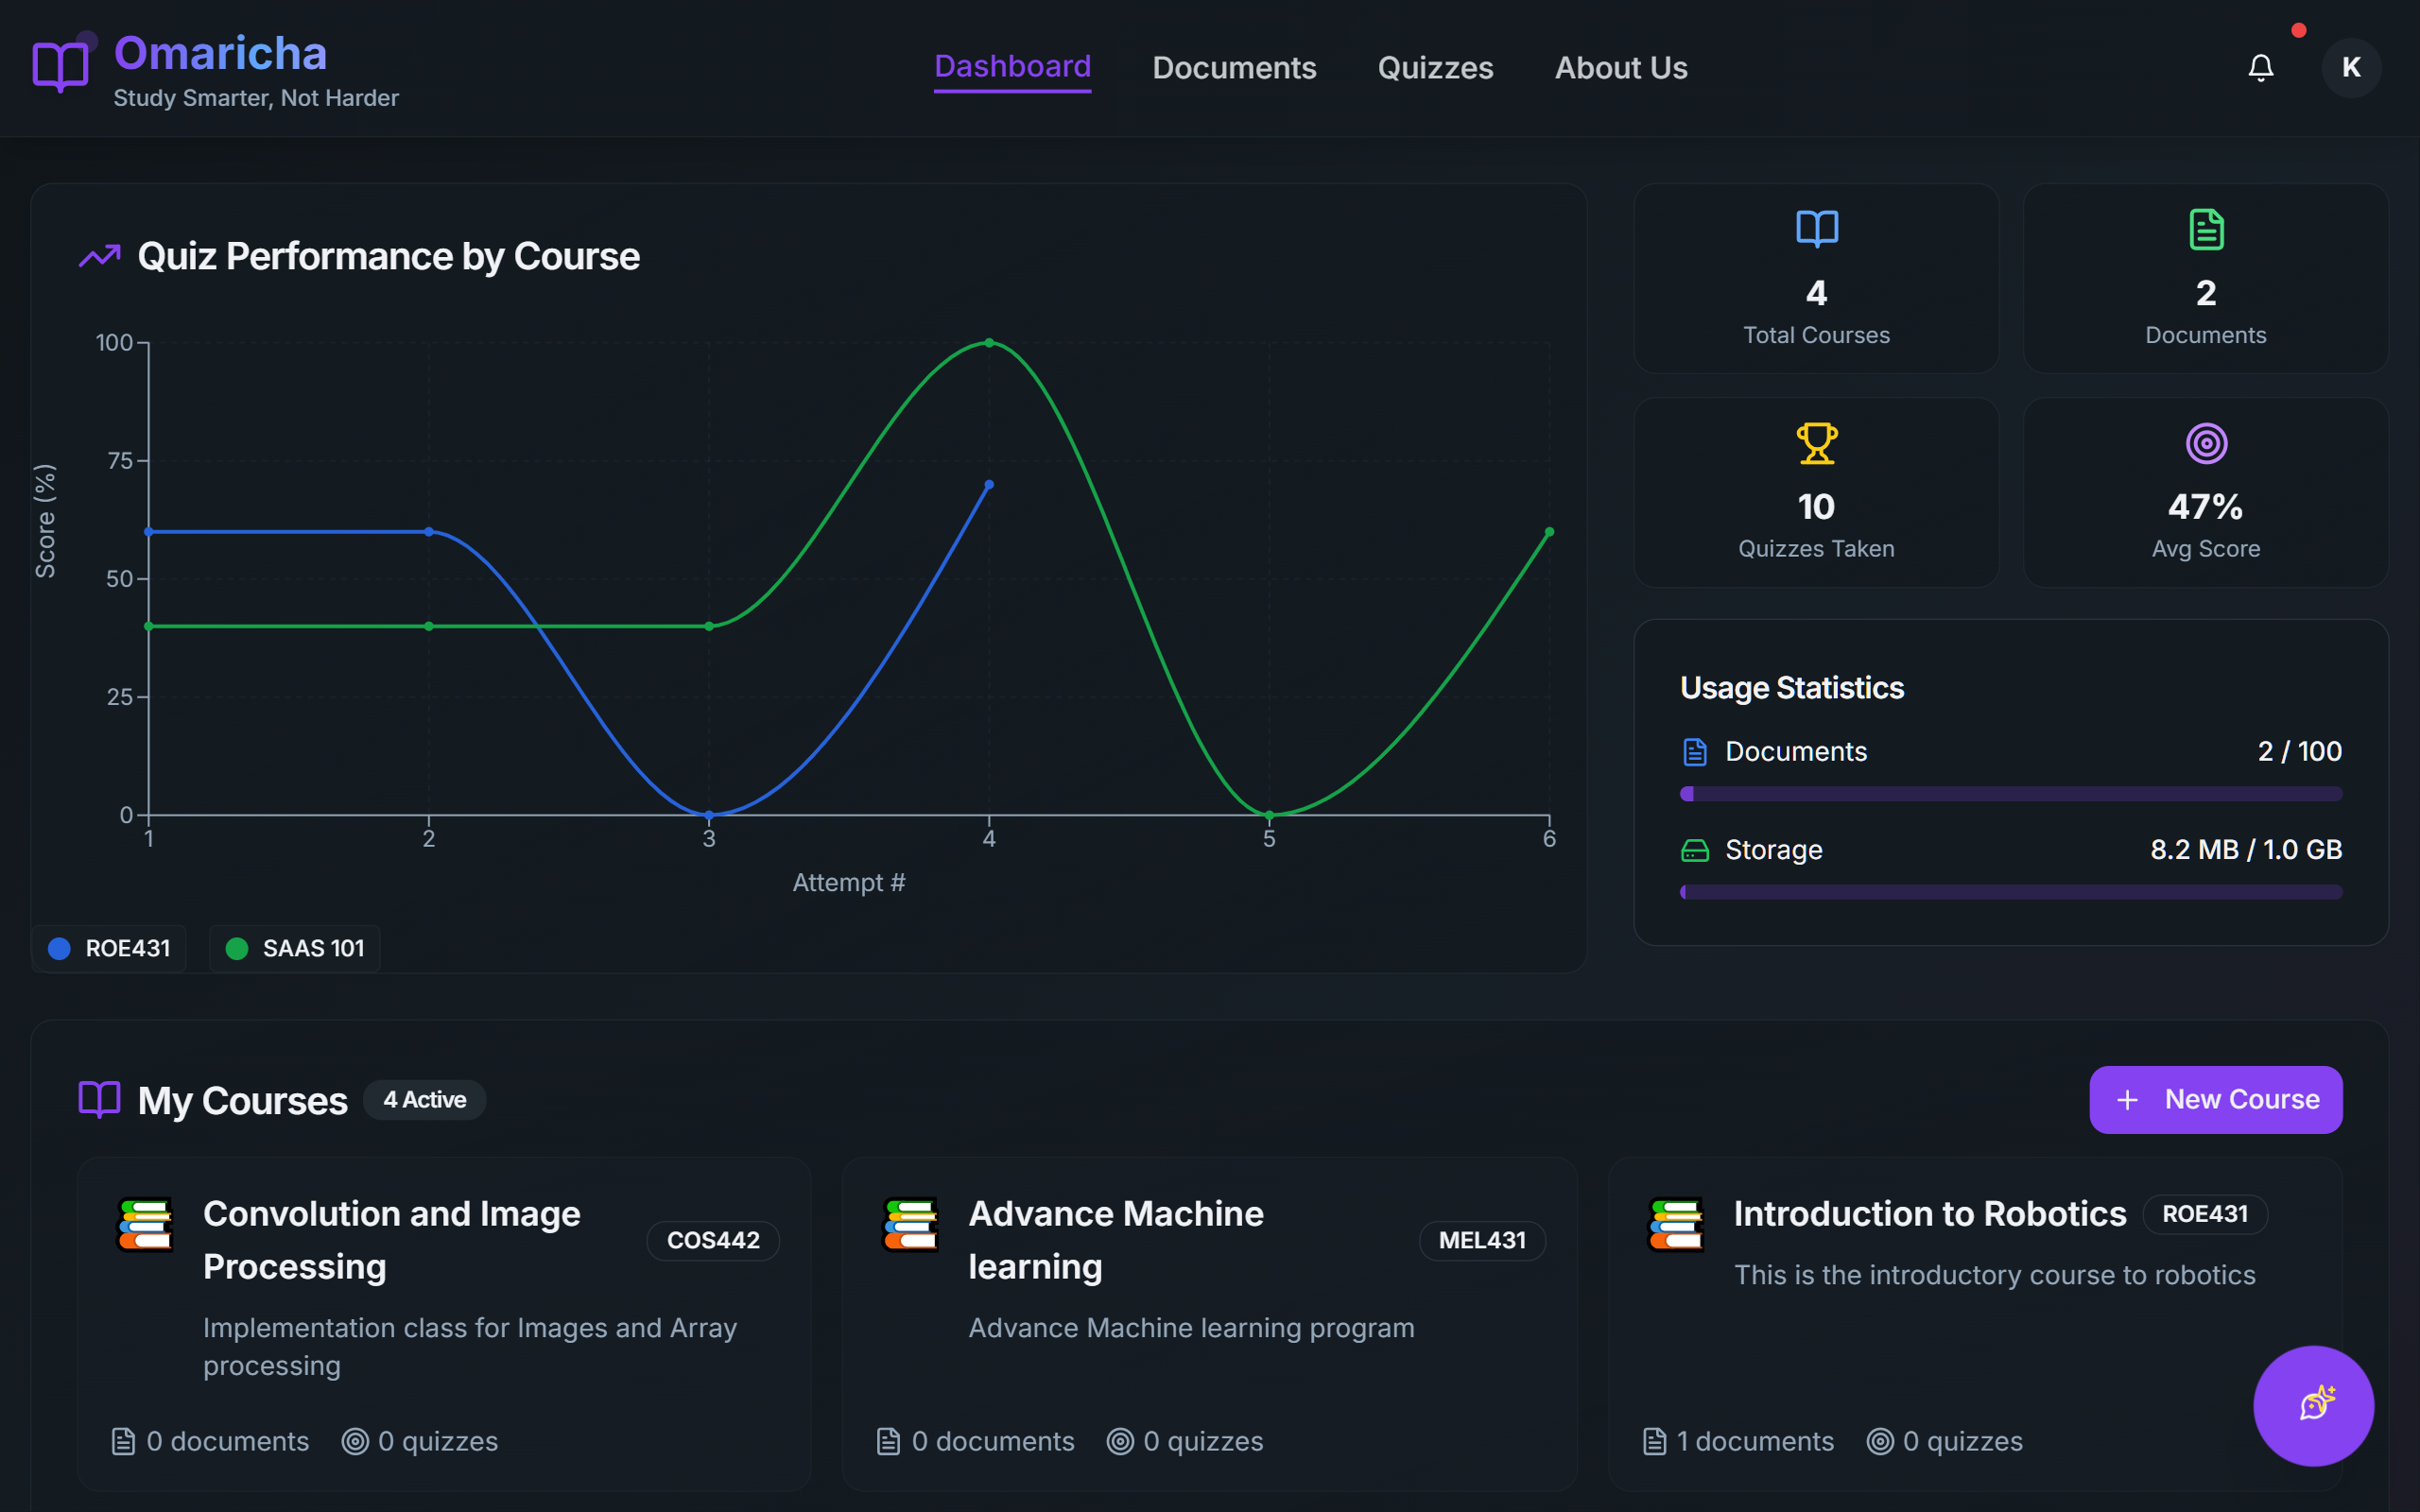Click the notification bell icon

click(x=2260, y=68)
